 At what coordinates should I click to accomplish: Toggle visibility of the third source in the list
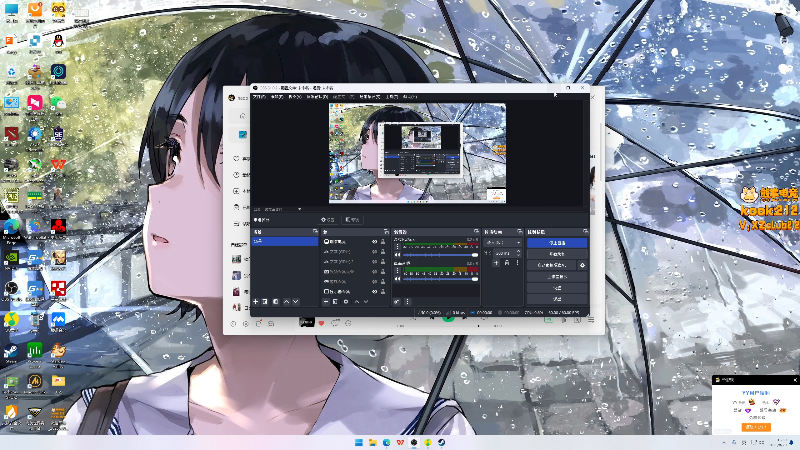(374, 261)
